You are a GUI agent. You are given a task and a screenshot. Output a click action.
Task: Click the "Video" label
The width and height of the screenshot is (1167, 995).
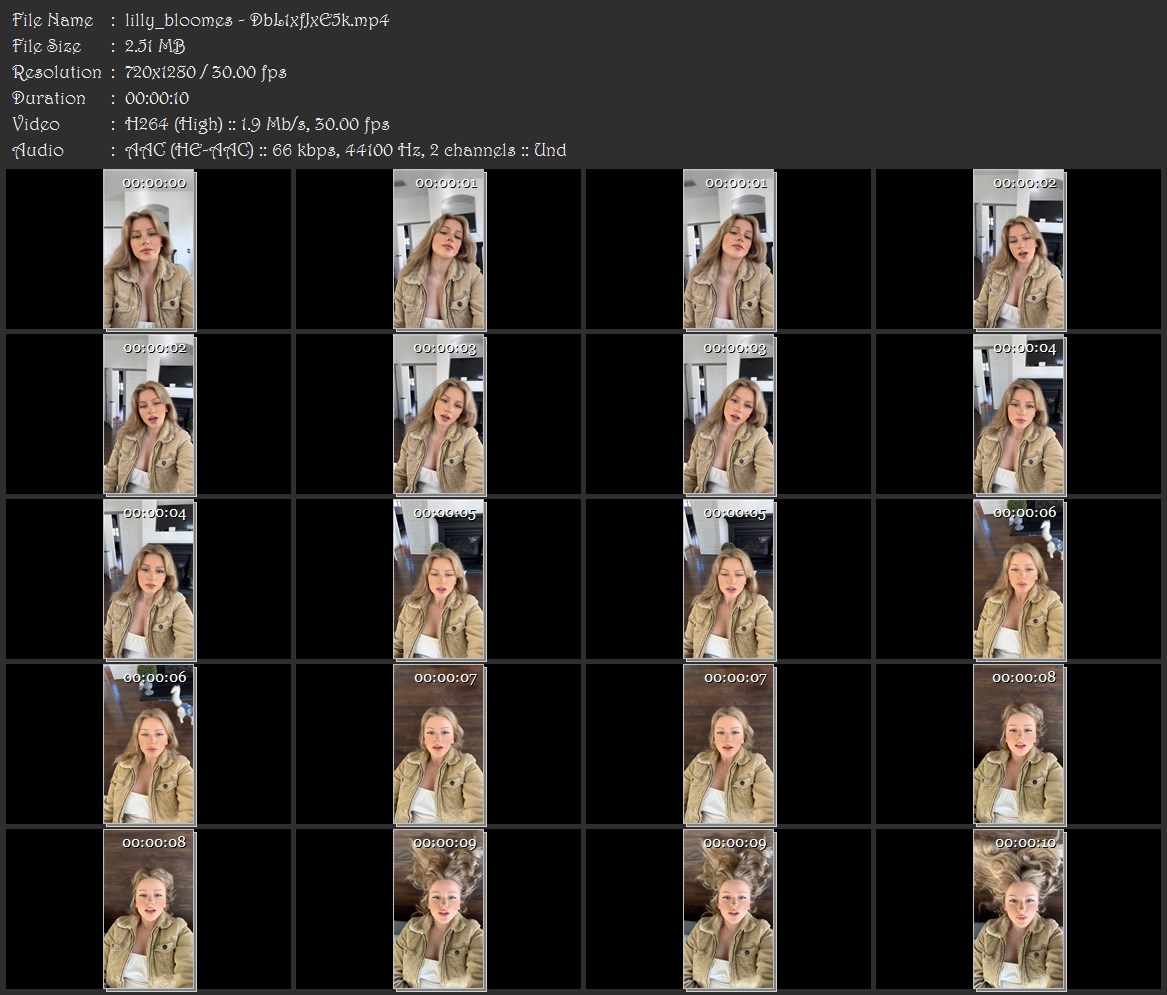click(36, 124)
